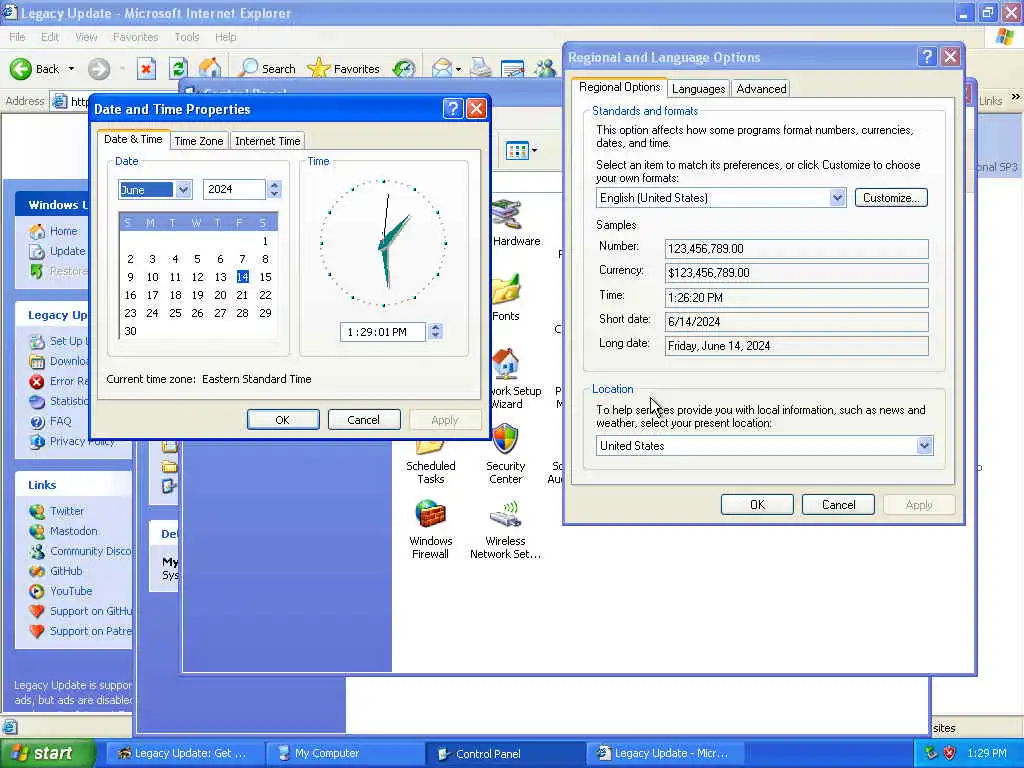The image size is (1024, 768).
Task: Switch to the Internet Time tab
Action: tap(268, 141)
